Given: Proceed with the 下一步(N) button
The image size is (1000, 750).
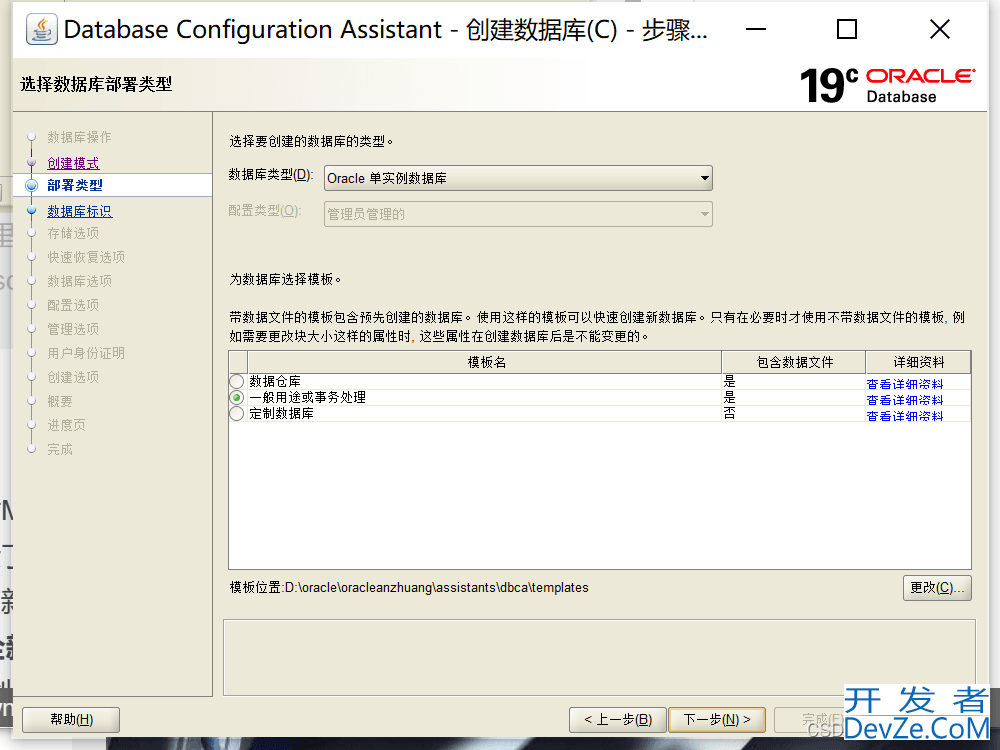Looking at the screenshot, I should (717, 719).
